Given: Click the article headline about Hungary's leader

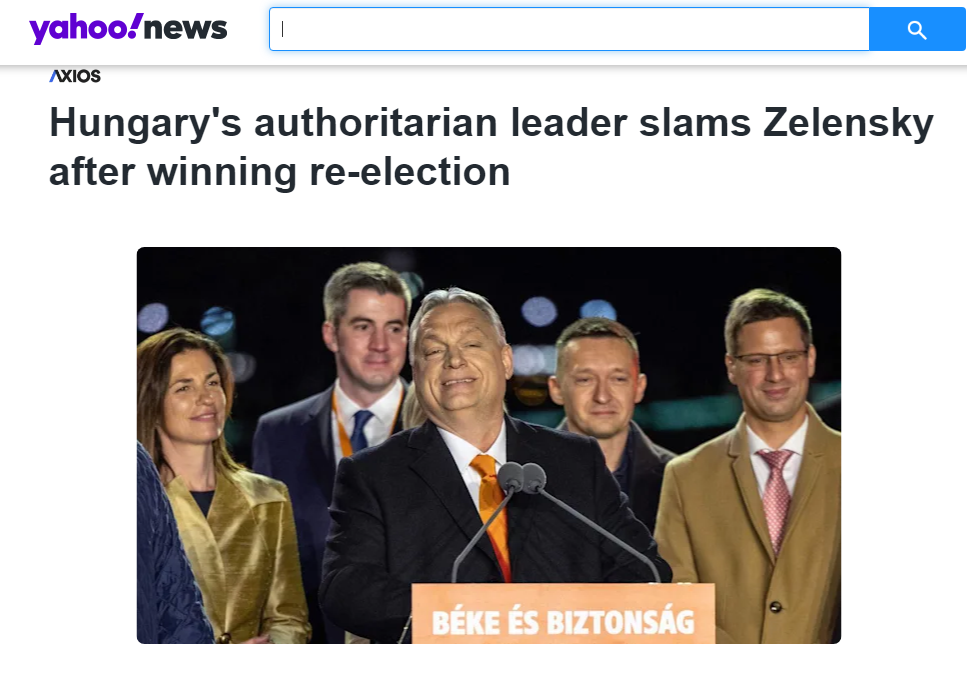Looking at the screenshot, I should (x=492, y=147).
